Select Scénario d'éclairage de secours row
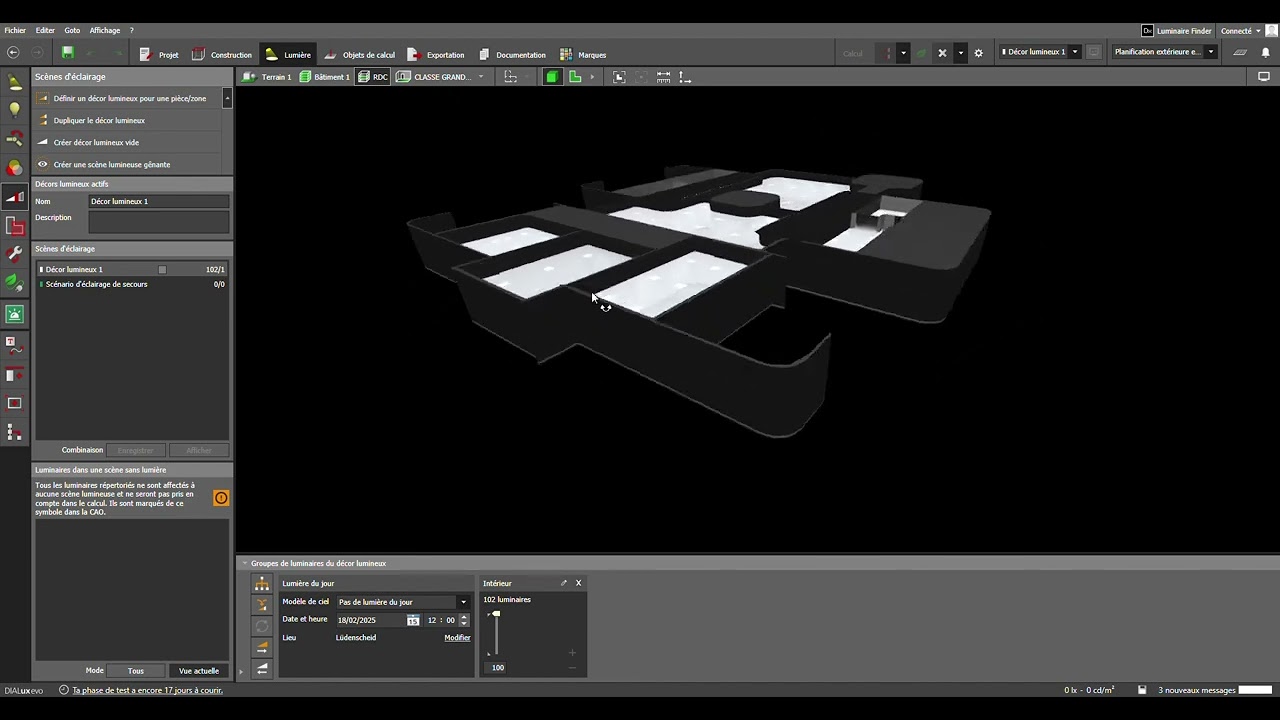The width and height of the screenshot is (1280, 720). pos(131,284)
